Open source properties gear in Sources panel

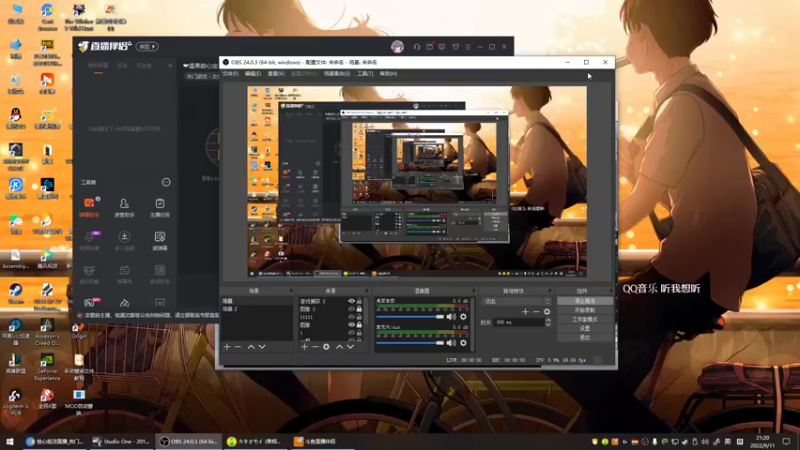tap(327, 347)
